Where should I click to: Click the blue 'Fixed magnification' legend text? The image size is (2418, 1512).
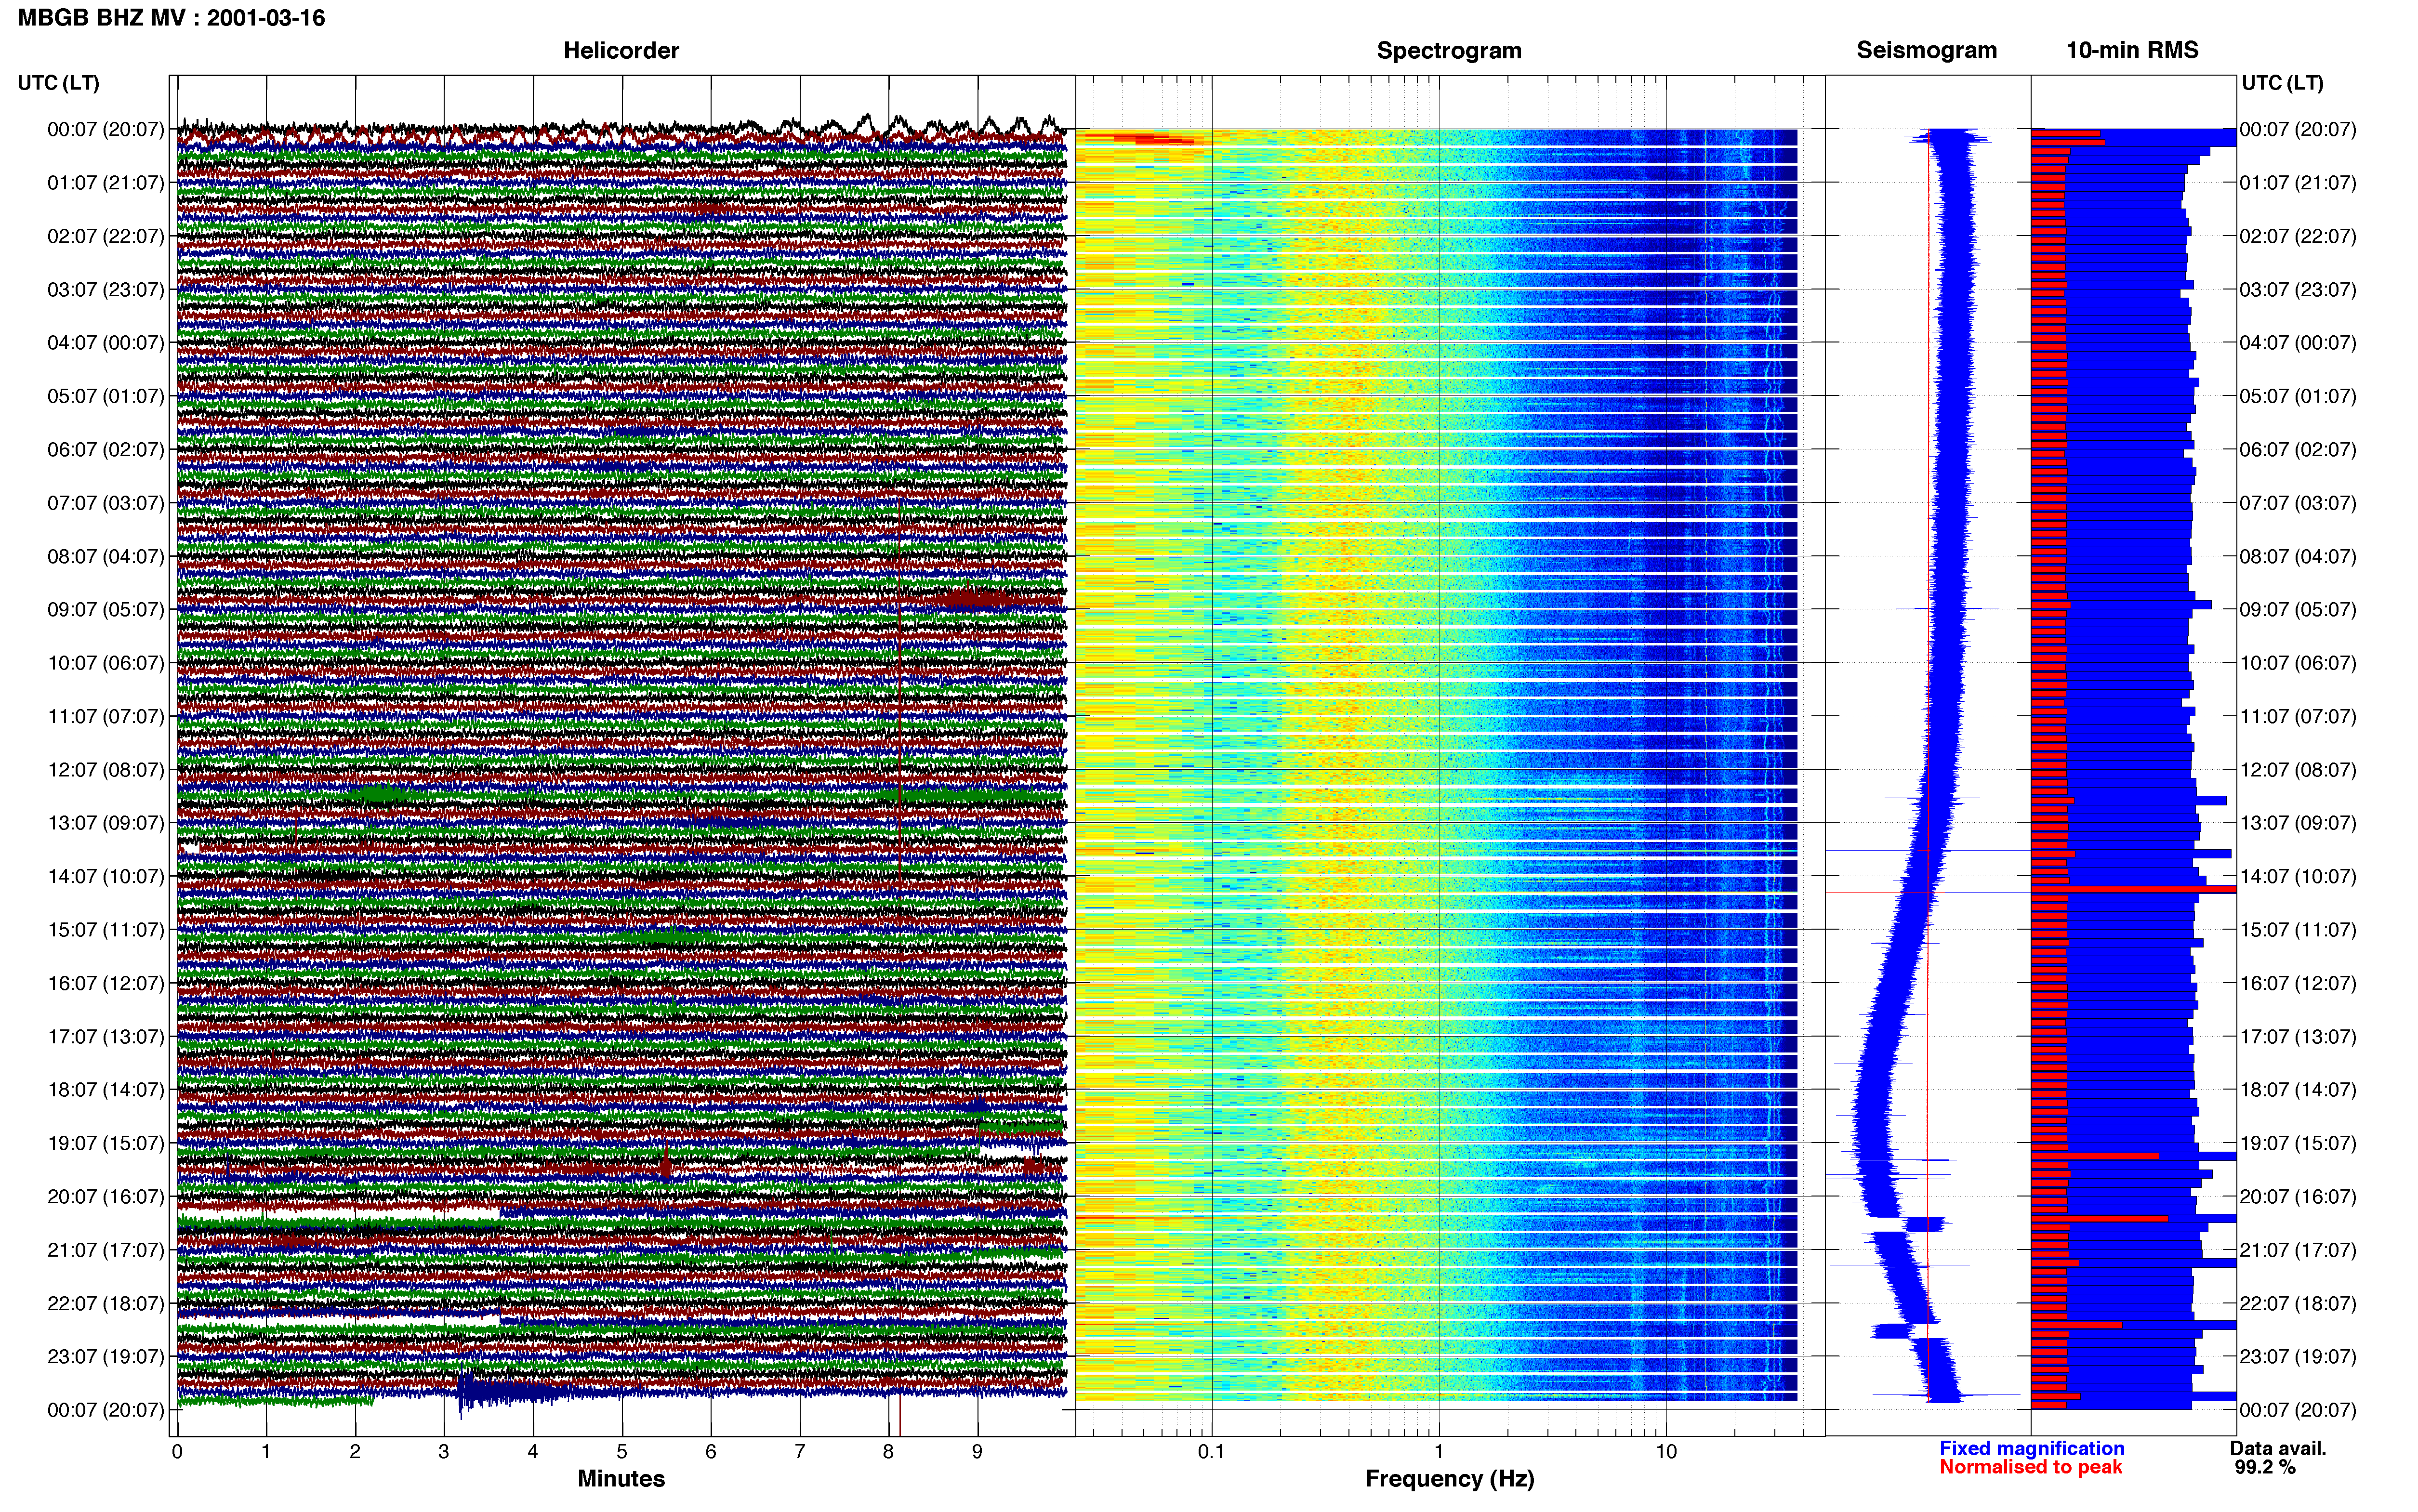2031,1449
